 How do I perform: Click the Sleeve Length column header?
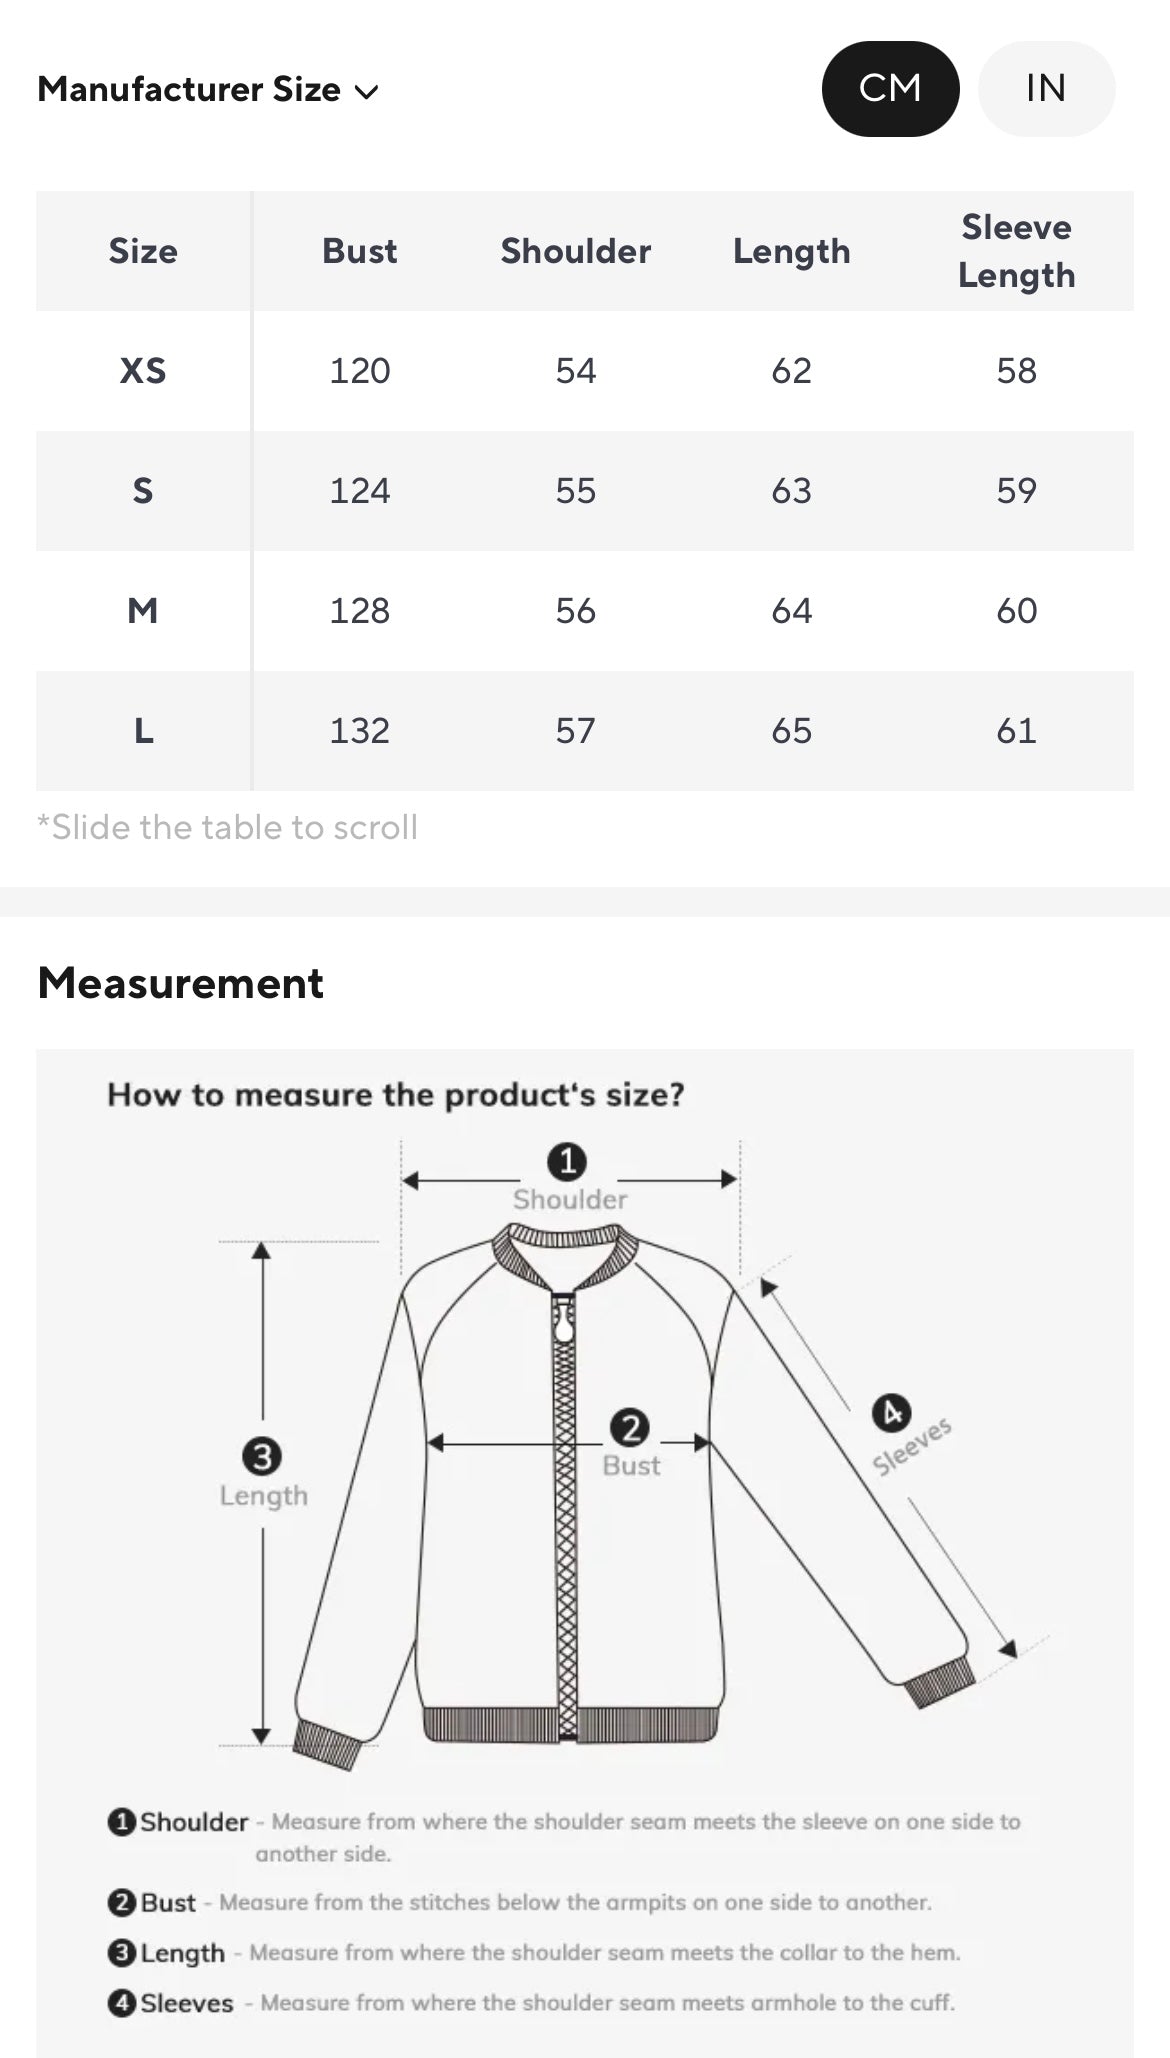tap(1016, 251)
